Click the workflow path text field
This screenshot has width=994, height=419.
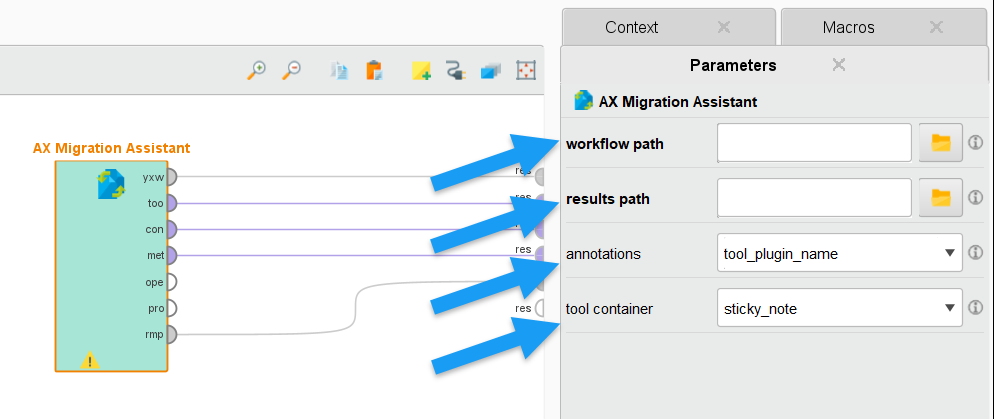(x=813, y=144)
